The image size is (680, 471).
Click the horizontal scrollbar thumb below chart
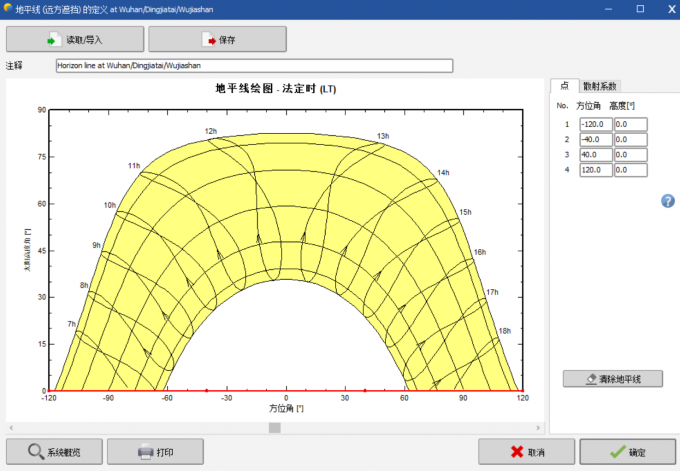click(x=275, y=428)
